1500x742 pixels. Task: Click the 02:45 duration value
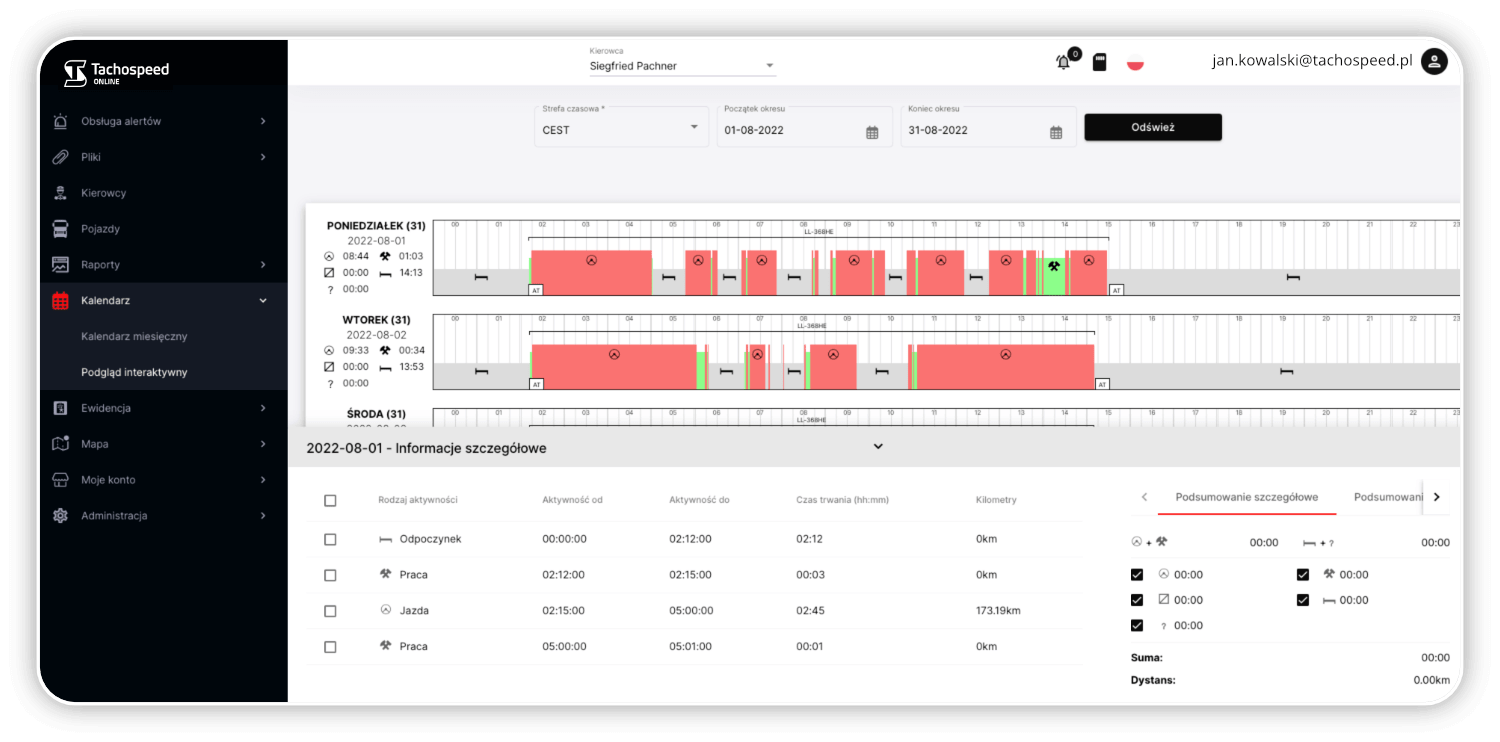810,611
